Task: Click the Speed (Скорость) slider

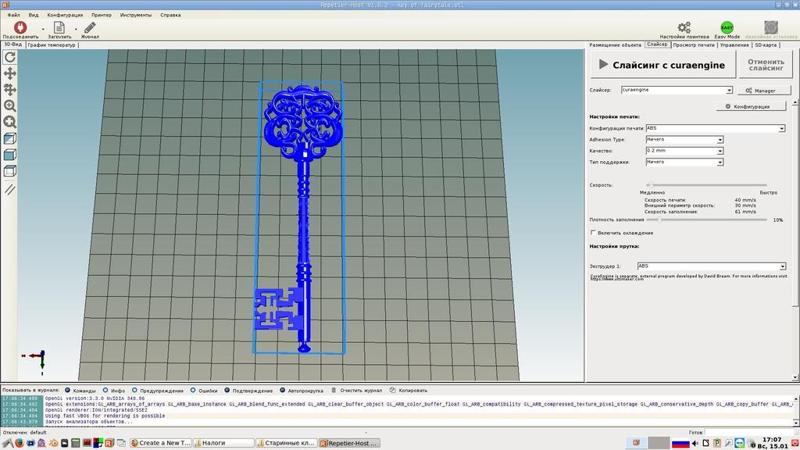Action: 706,185
